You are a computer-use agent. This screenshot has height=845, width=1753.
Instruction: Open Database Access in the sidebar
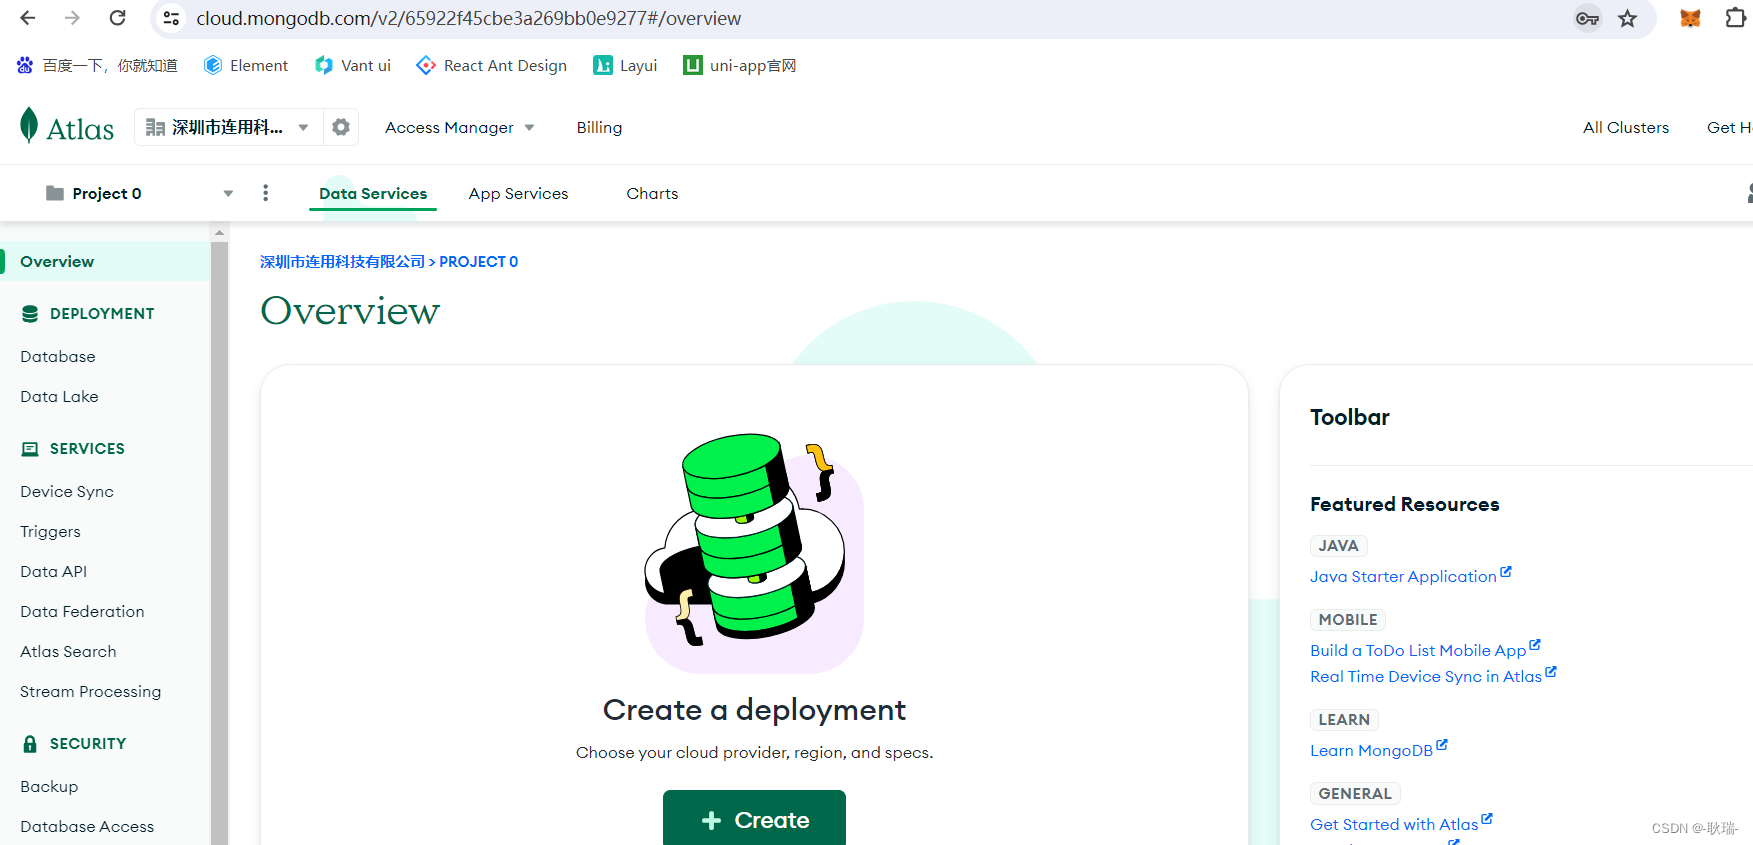point(87,826)
